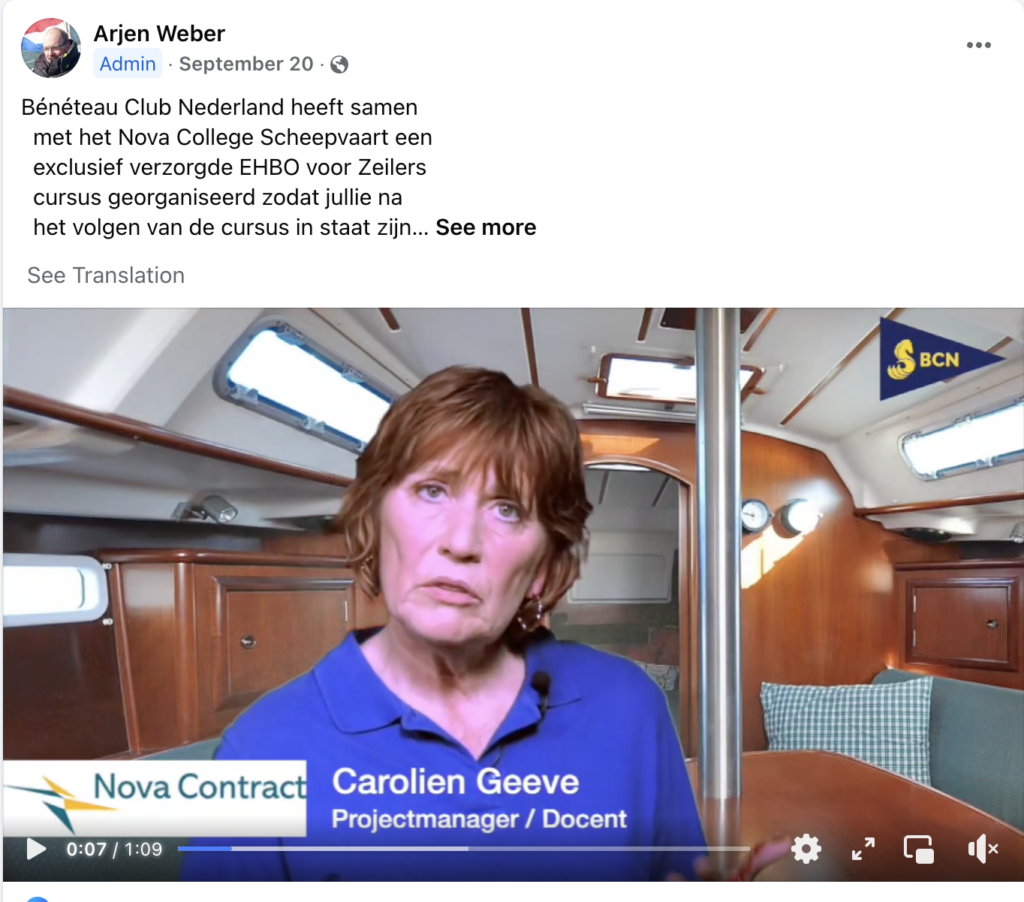This screenshot has width=1024, height=902.
Task: Expand post text with See more
Action: tap(485, 227)
